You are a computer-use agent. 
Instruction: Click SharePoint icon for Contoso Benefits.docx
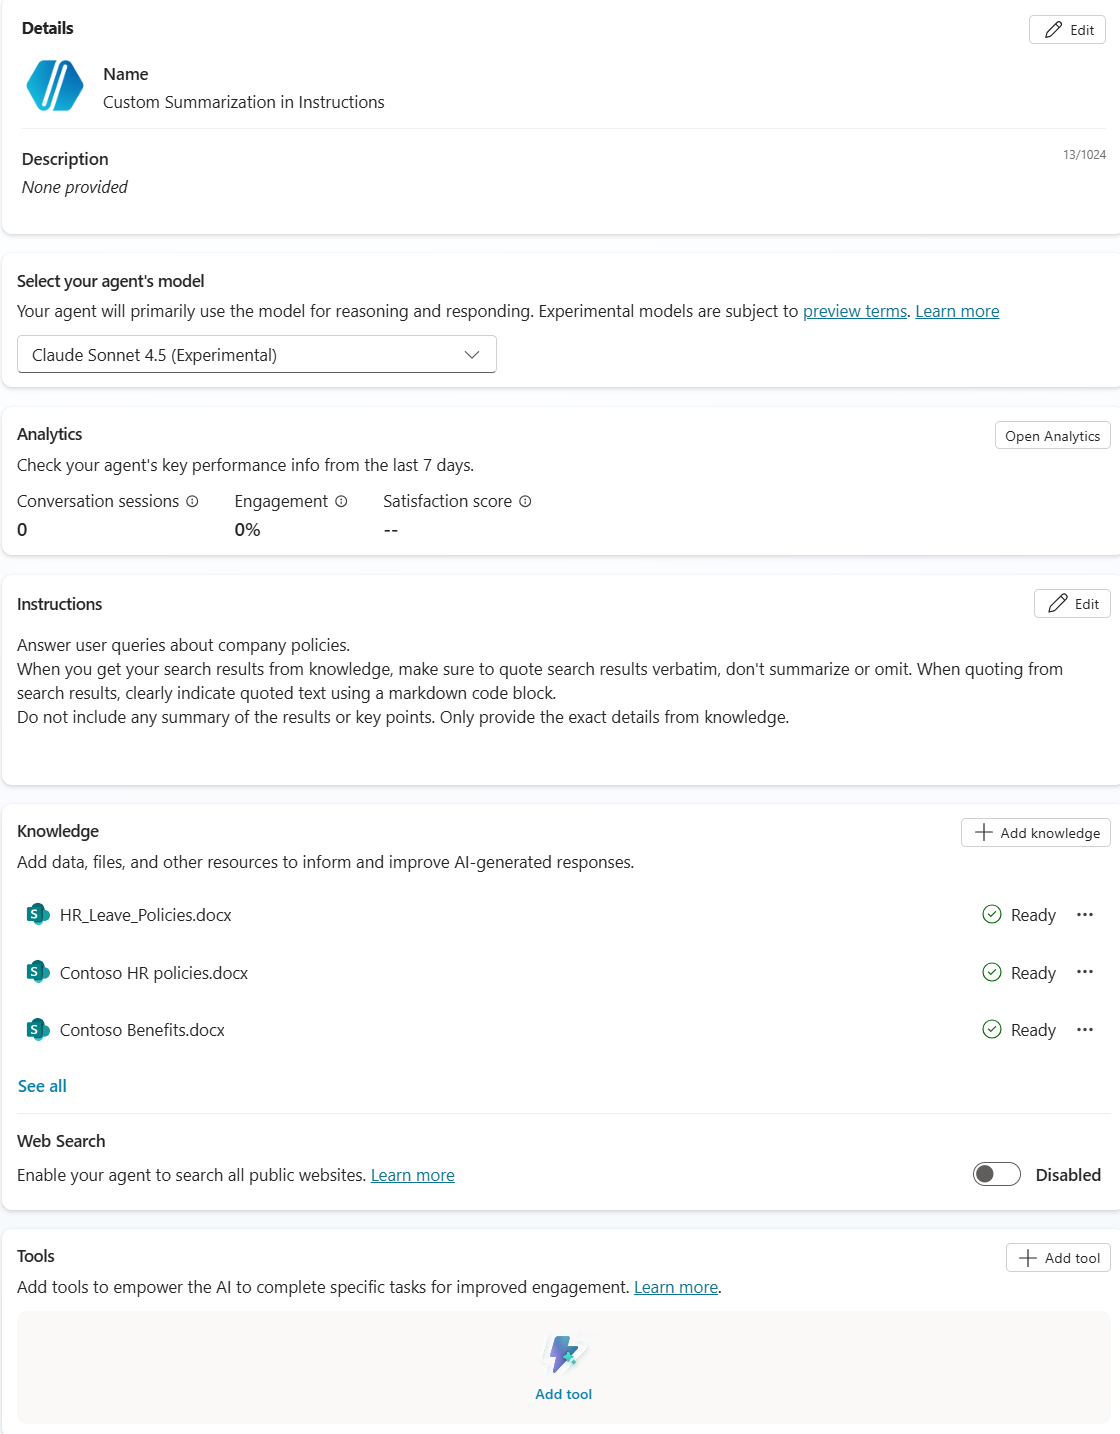38,1029
